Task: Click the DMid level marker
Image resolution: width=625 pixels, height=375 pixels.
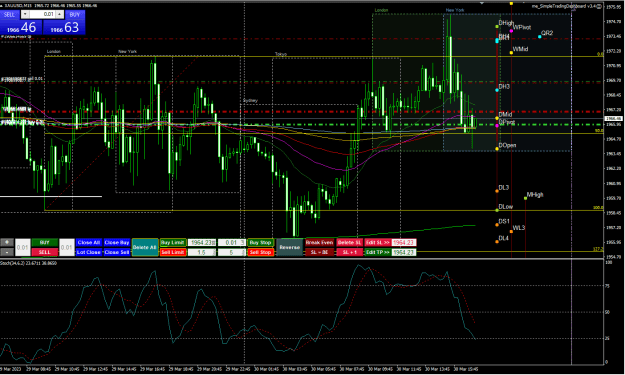Action: pos(497,118)
